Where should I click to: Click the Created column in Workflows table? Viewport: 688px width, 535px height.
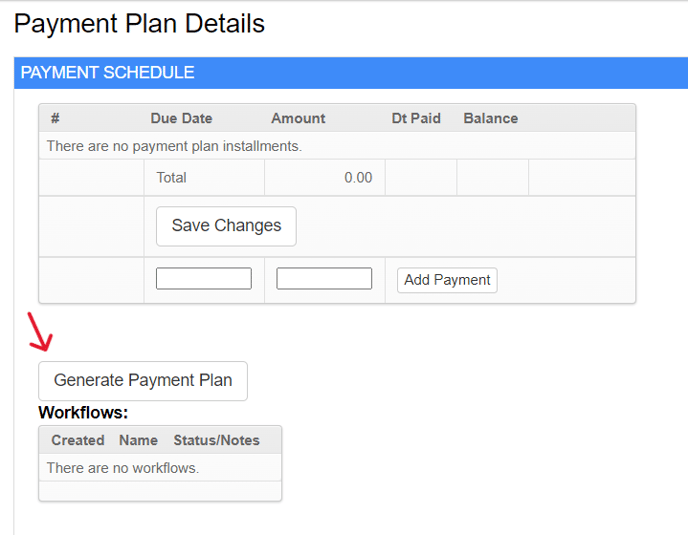coord(78,440)
